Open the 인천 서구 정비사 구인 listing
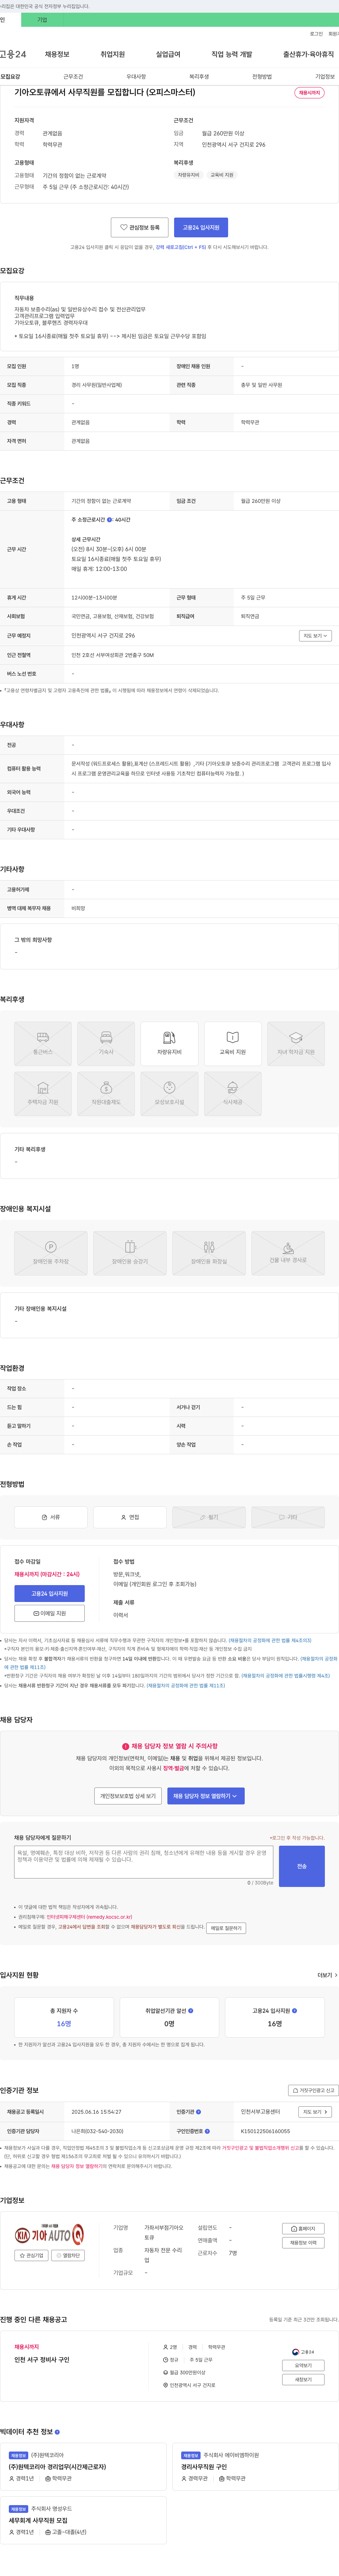 pos(42,2359)
